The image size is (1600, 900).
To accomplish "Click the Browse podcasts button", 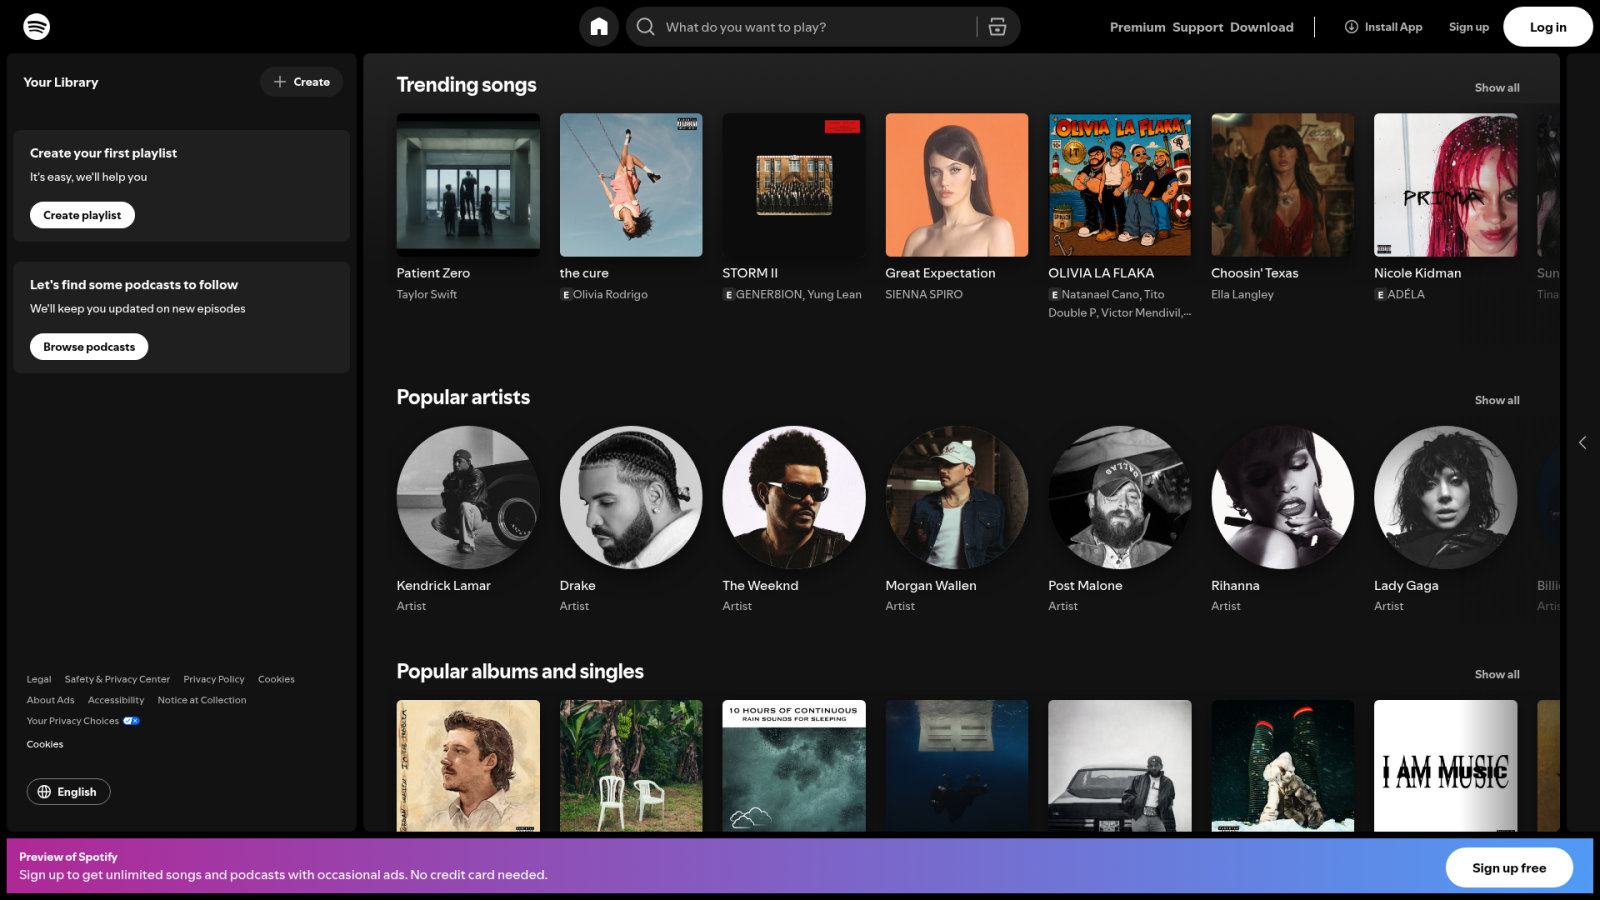I will [x=89, y=347].
